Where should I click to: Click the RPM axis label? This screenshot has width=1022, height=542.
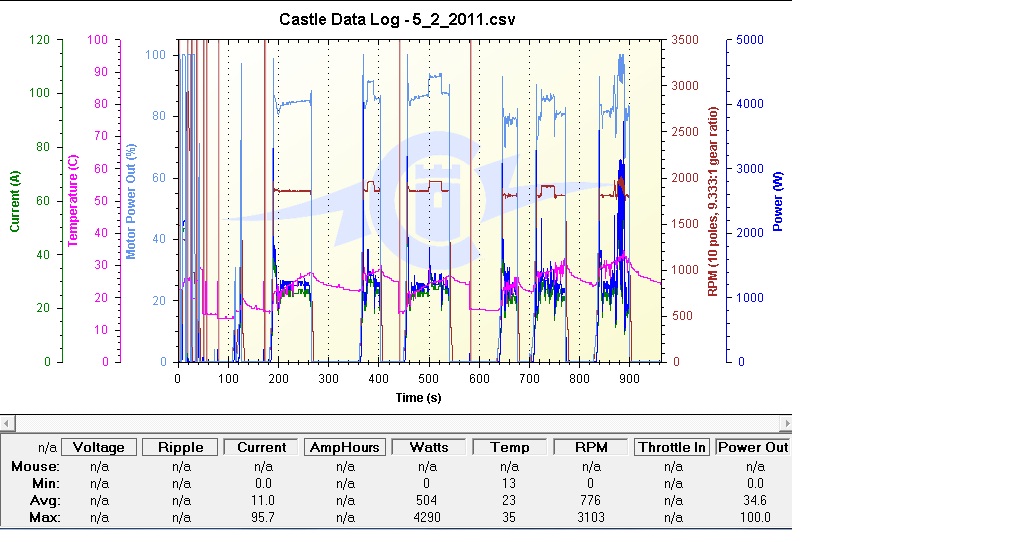pos(712,201)
